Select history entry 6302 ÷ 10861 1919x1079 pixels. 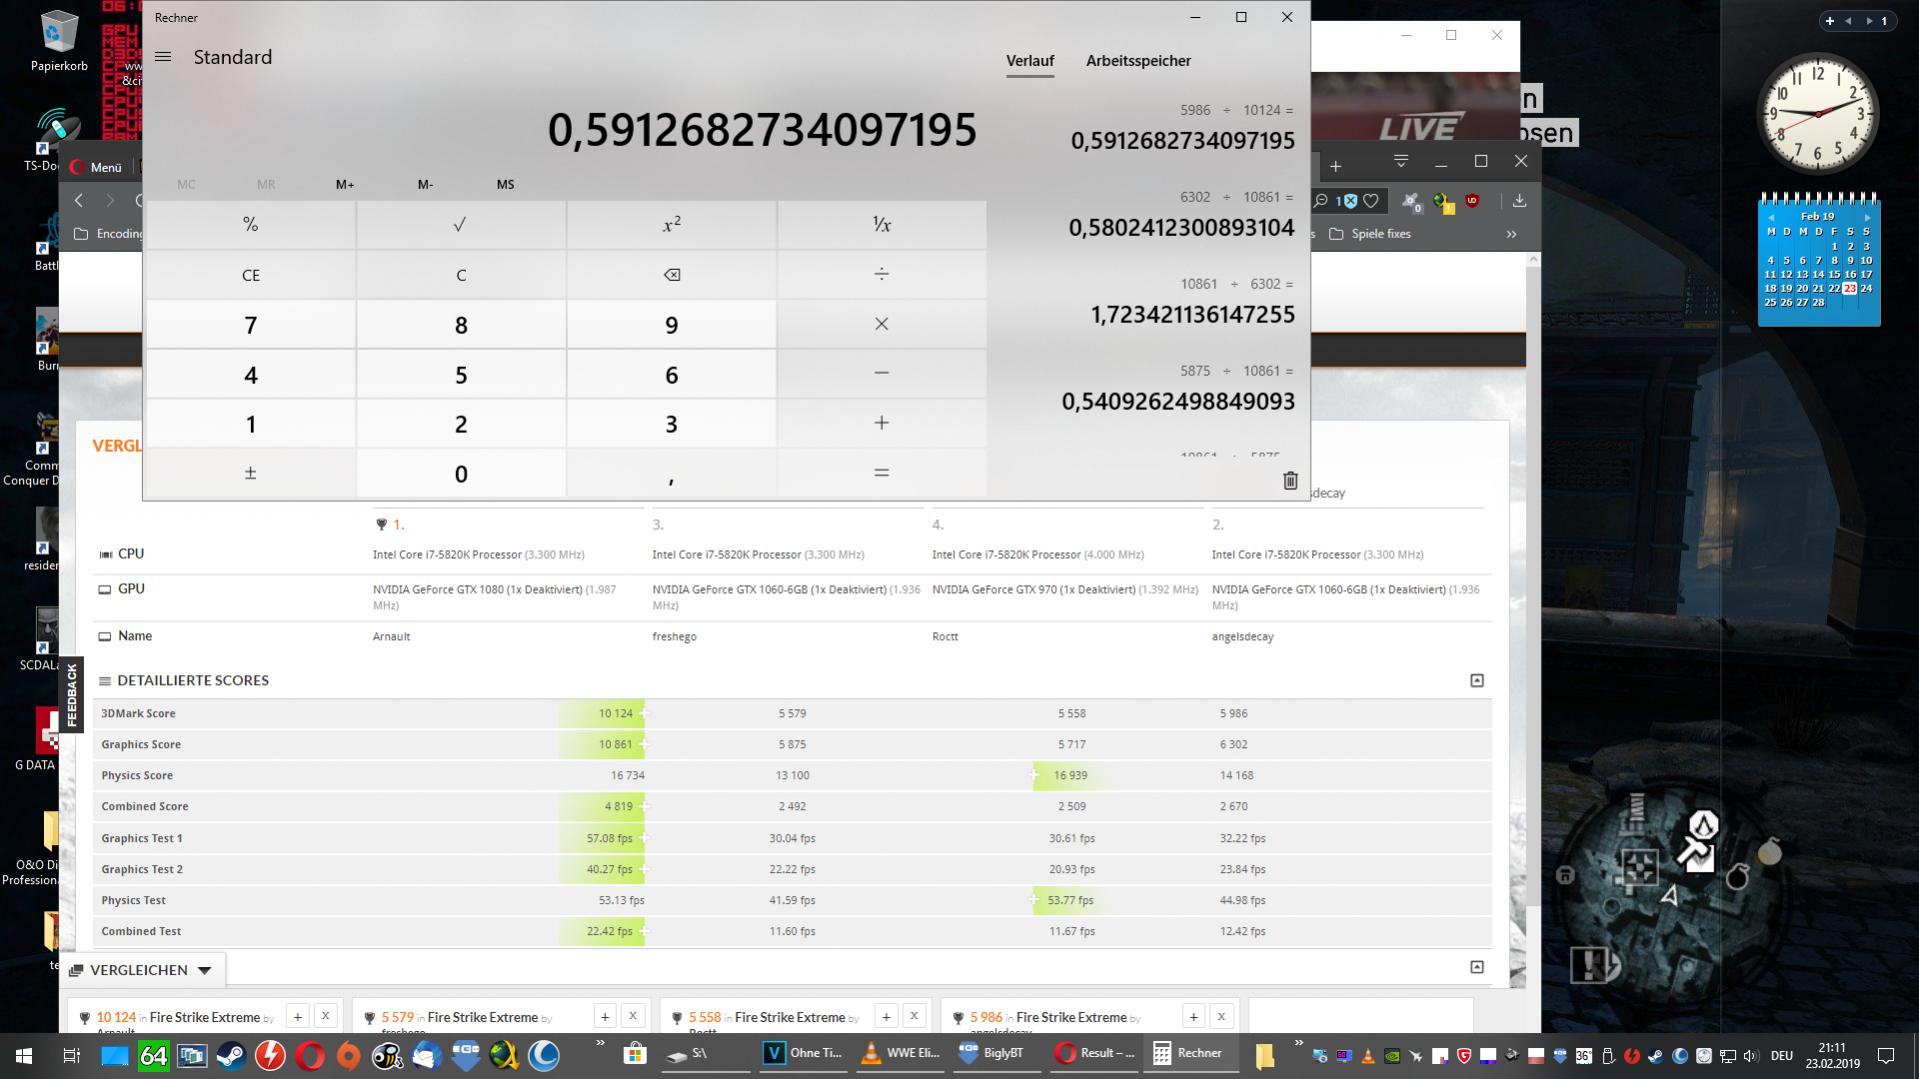(x=1181, y=215)
